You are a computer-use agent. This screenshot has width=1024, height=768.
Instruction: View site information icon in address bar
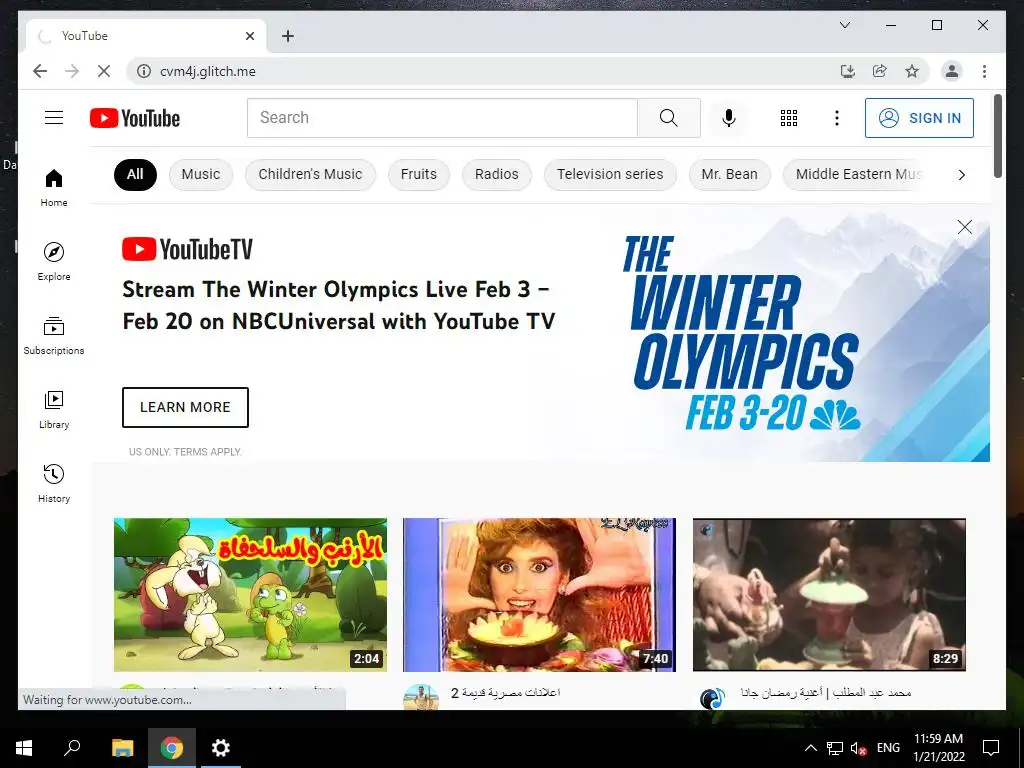coord(144,71)
